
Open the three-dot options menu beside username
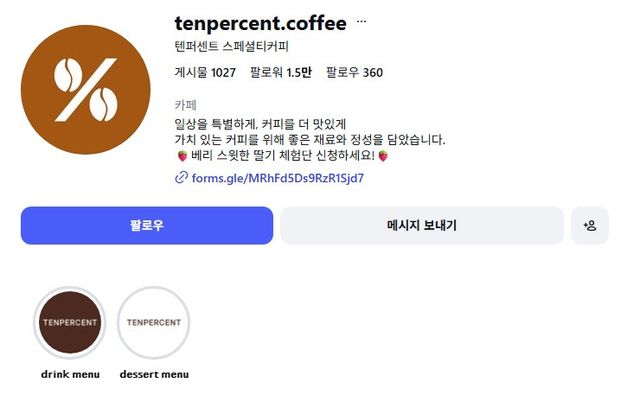pyautogui.click(x=362, y=21)
